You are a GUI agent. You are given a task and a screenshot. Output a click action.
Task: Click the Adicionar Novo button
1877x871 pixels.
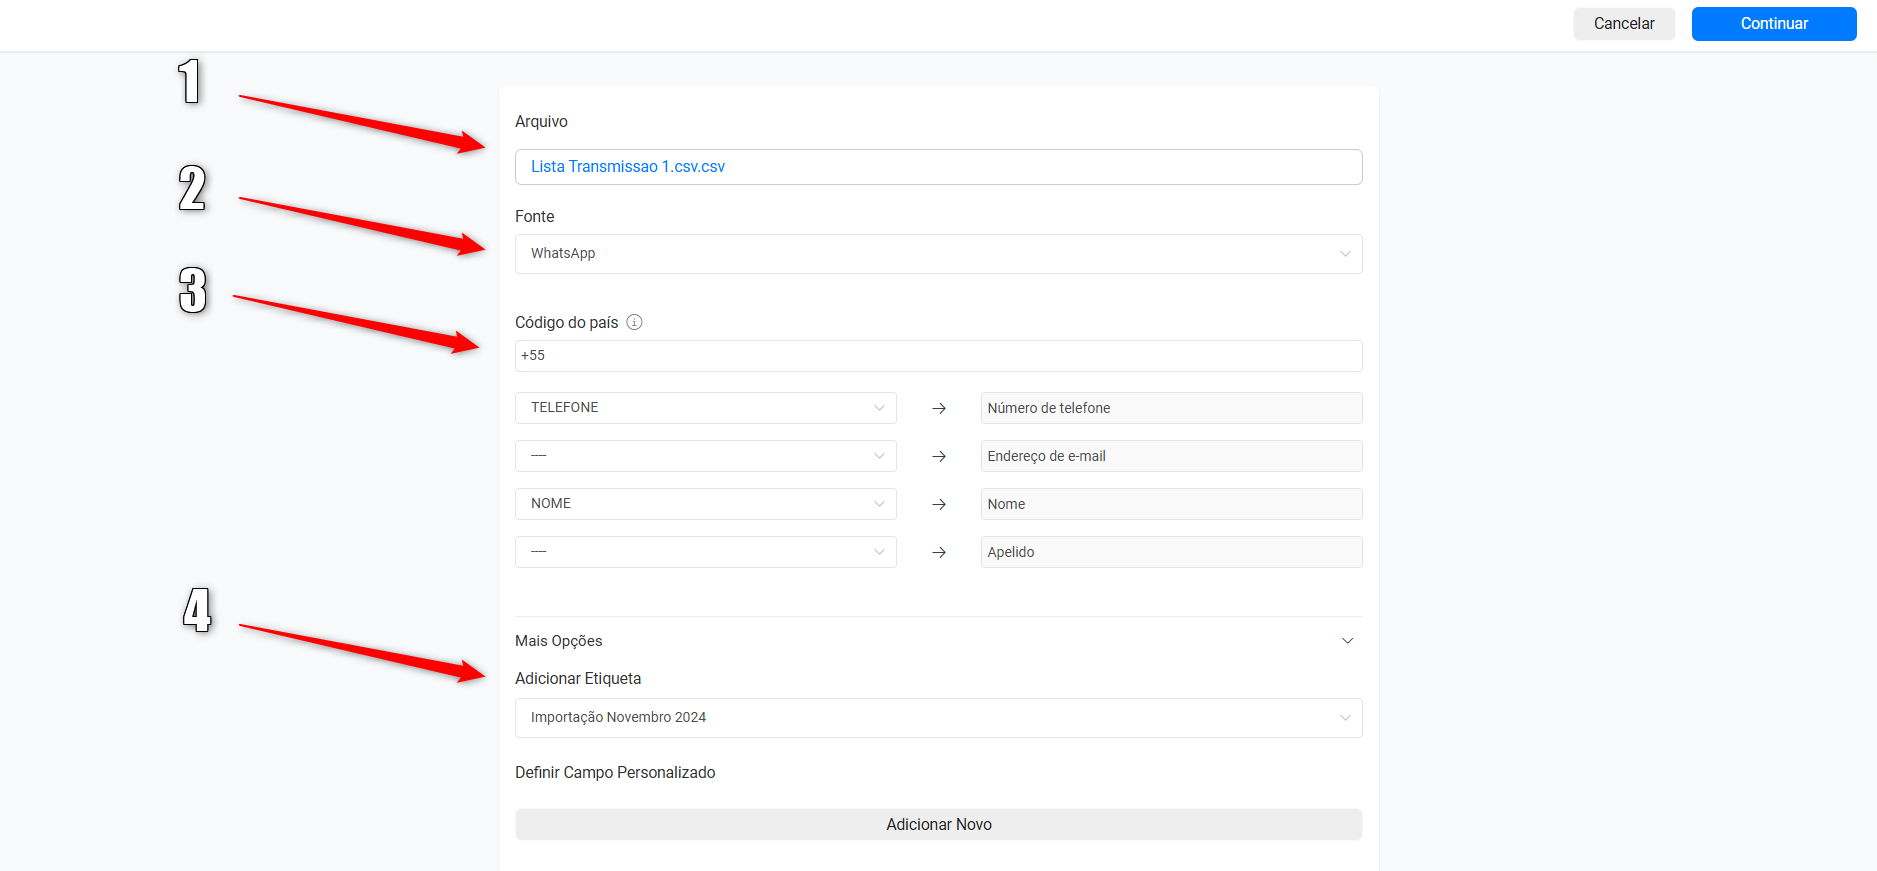[938, 825]
